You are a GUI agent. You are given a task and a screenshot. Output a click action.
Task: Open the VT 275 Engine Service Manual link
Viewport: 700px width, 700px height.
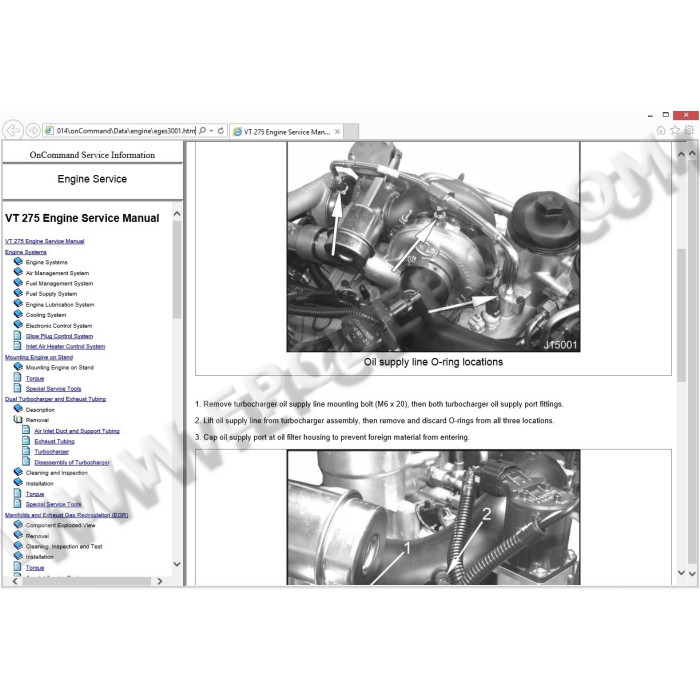point(44,241)
